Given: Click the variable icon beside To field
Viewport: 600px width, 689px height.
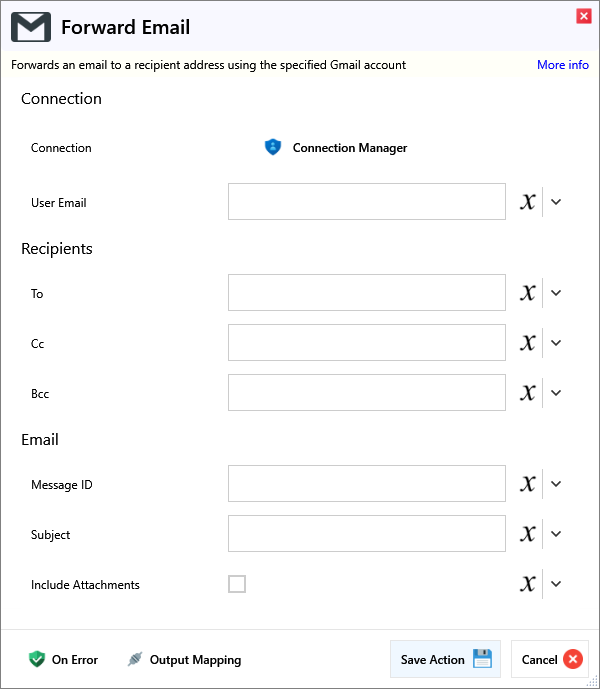Looking at the screenshot, I should [528, 293].
